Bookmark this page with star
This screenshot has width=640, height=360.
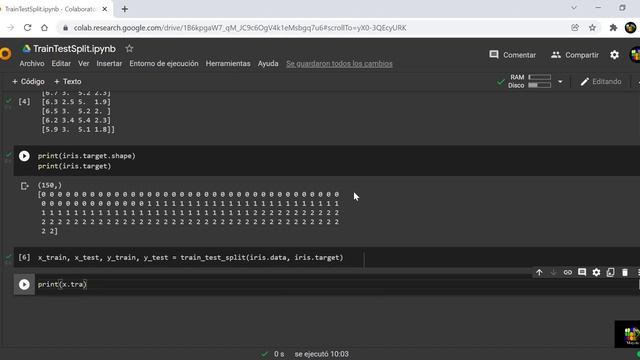pyautogui.click(x=592, y=28)
